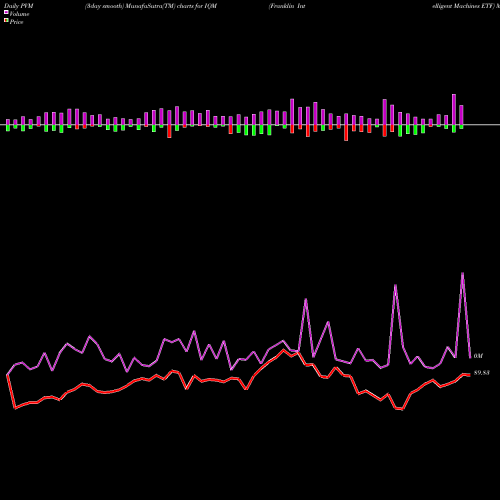
Task: Click the Volume legend swatch
Action: (6, 12)
